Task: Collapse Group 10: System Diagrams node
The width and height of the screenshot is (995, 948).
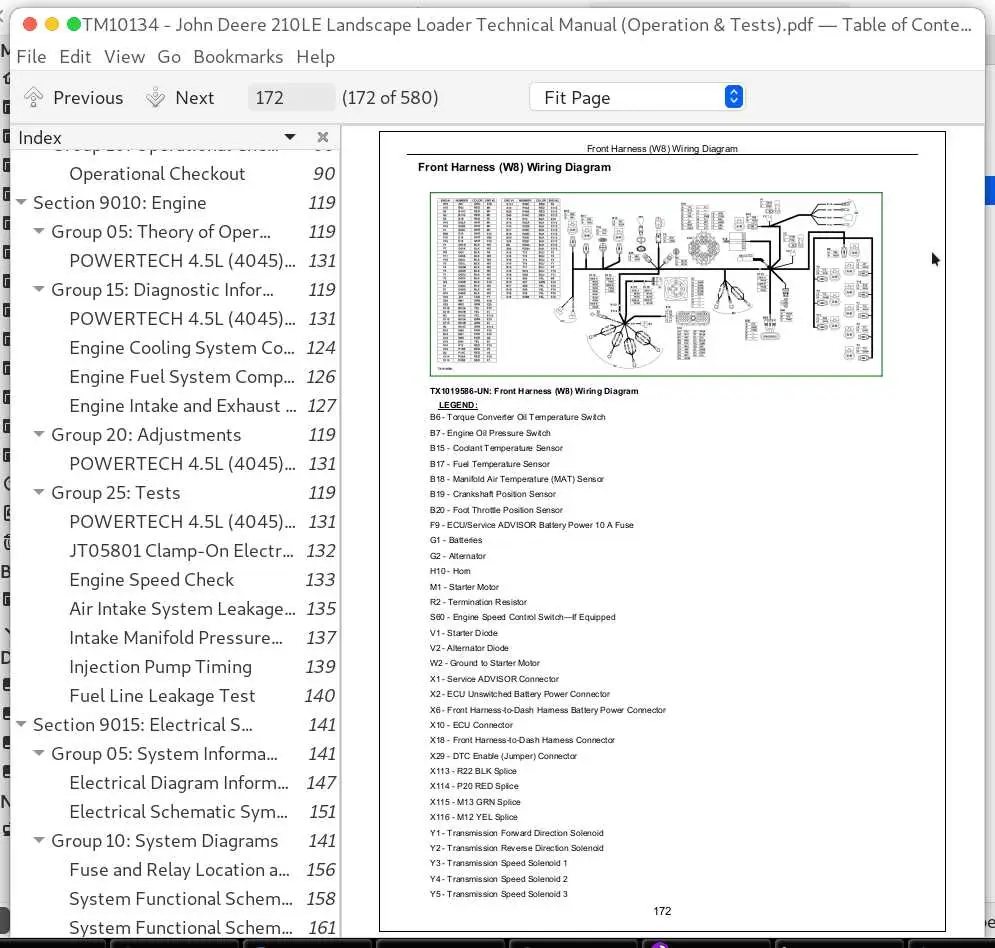Action: pos(39,840)
